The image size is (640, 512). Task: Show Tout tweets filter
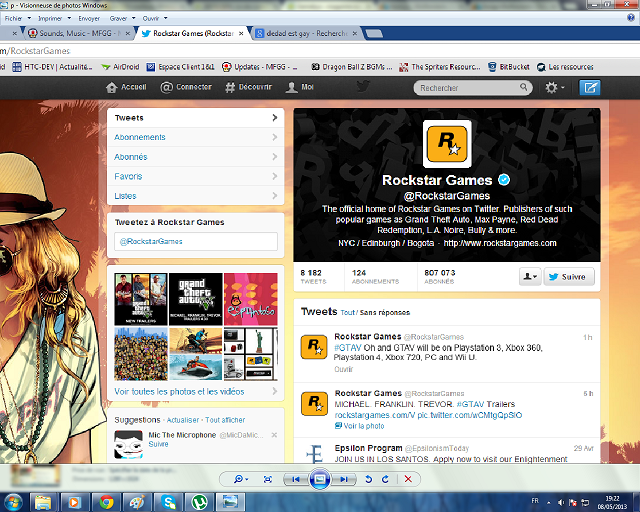pyautogui.click(x=347, y=312)
